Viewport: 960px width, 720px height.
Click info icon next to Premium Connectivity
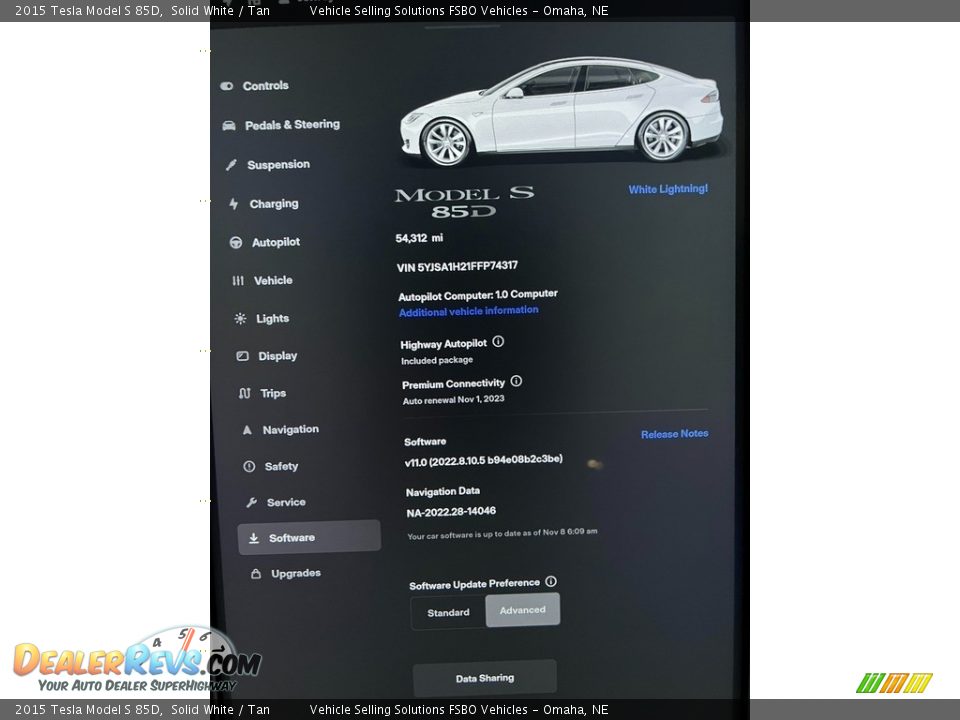click(x=516, y=381)
